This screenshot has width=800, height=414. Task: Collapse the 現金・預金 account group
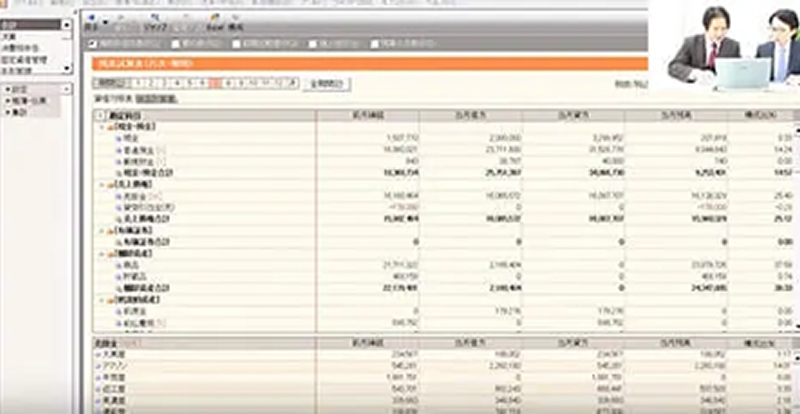(x=101, y=127)
